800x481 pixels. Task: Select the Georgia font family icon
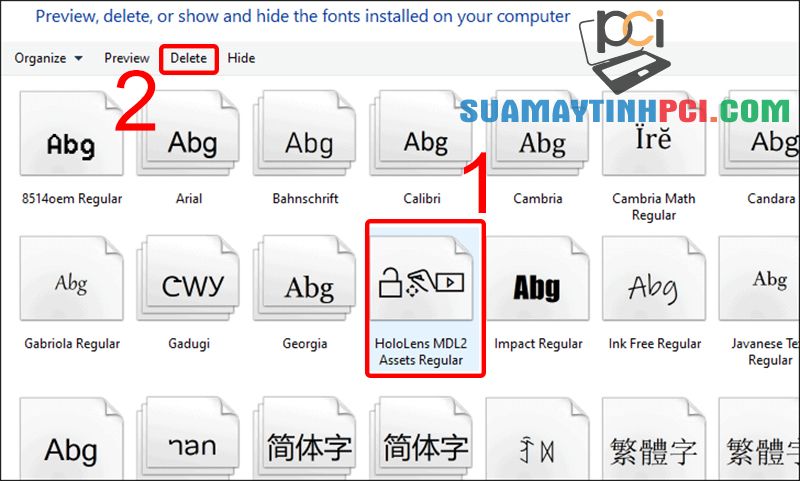(x=305, y=279)
